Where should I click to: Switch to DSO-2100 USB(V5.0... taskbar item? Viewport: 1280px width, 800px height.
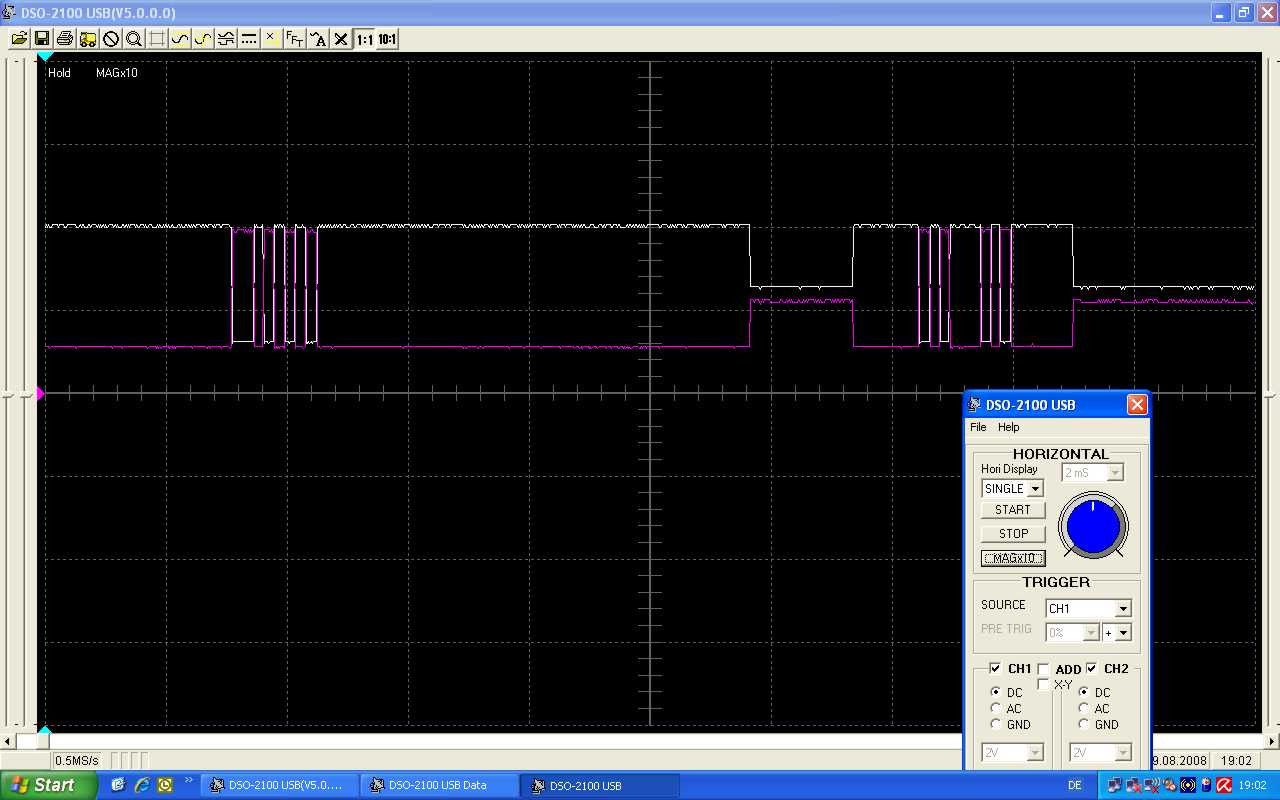click(279, 785)
